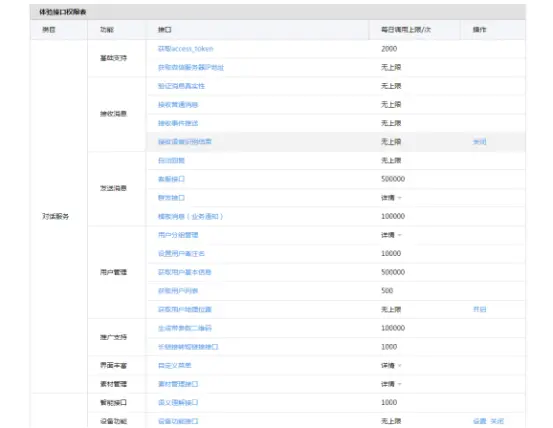This screenshot has height=428, width=553.
Task: Open the 长链接转短链接接口 link
Action: 188,347
